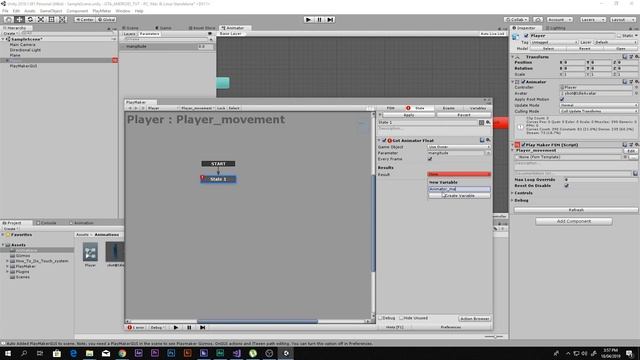Toggle PlayMaker Debug checkbox
640x360 pixels.
381,318
